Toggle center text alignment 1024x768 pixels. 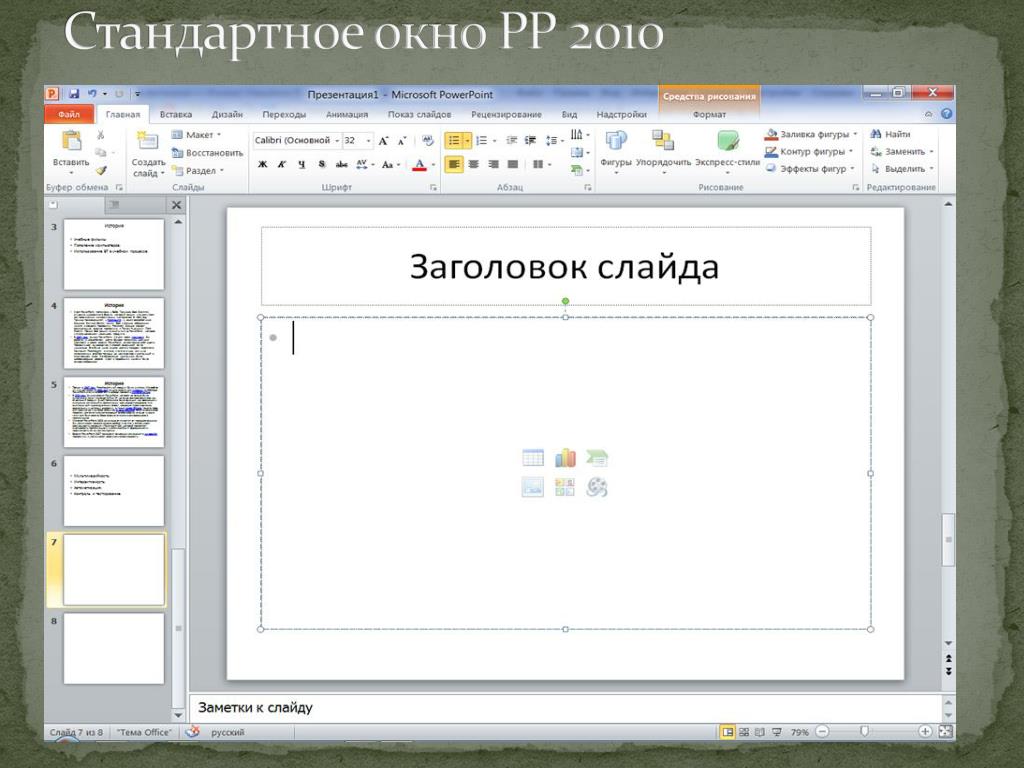(473, 165)
